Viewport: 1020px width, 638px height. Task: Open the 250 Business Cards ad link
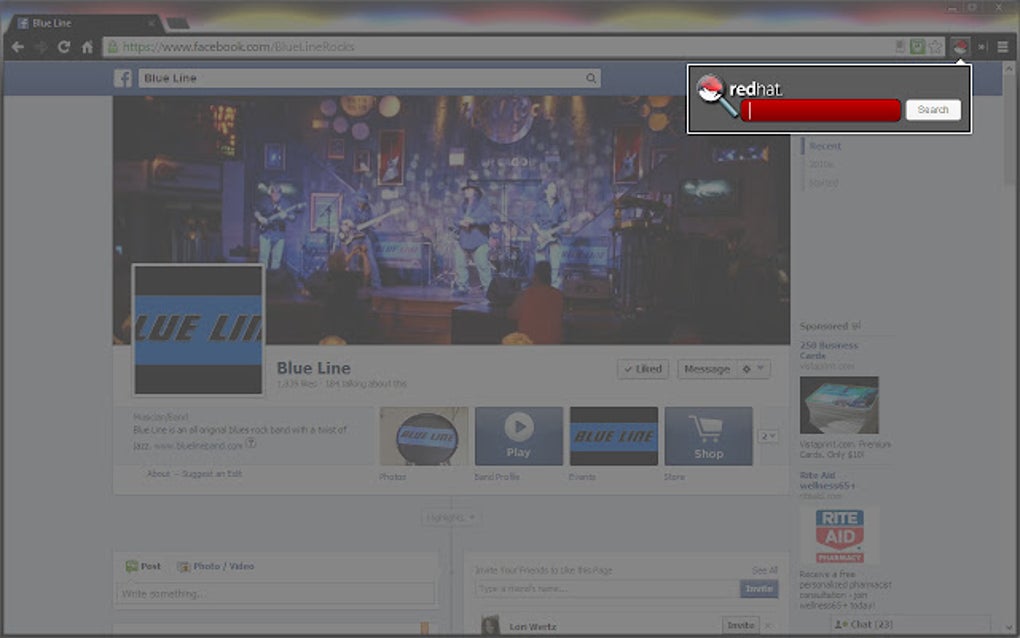click(x=829, y=351)
